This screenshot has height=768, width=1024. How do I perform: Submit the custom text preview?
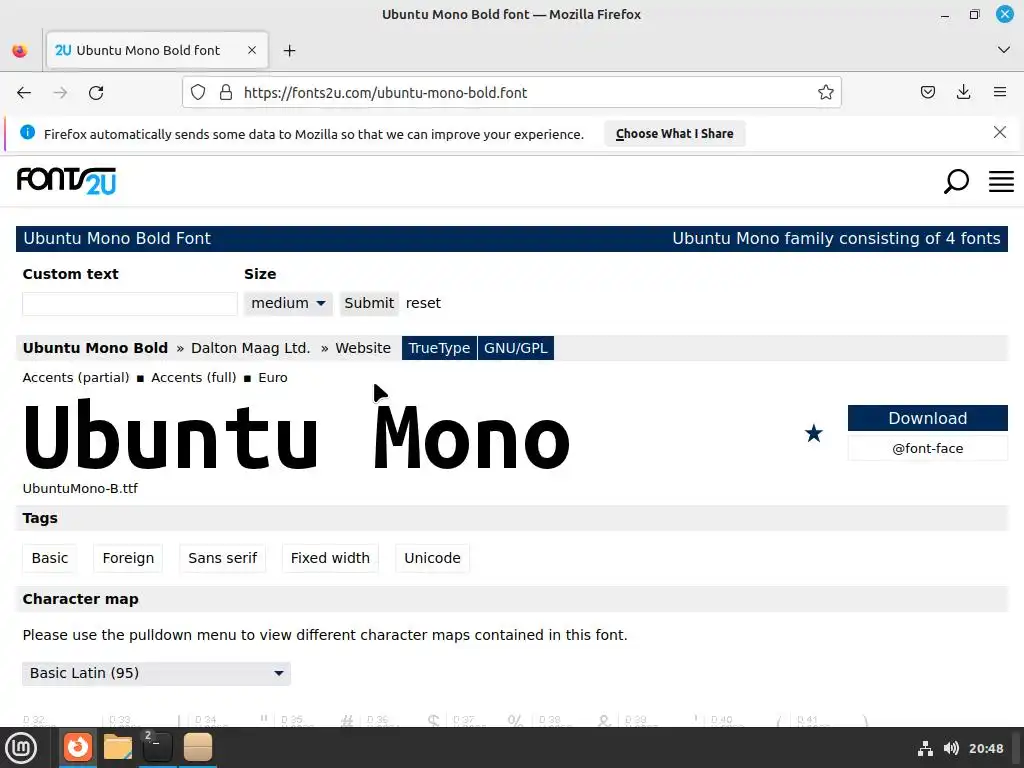click(369, 304)
